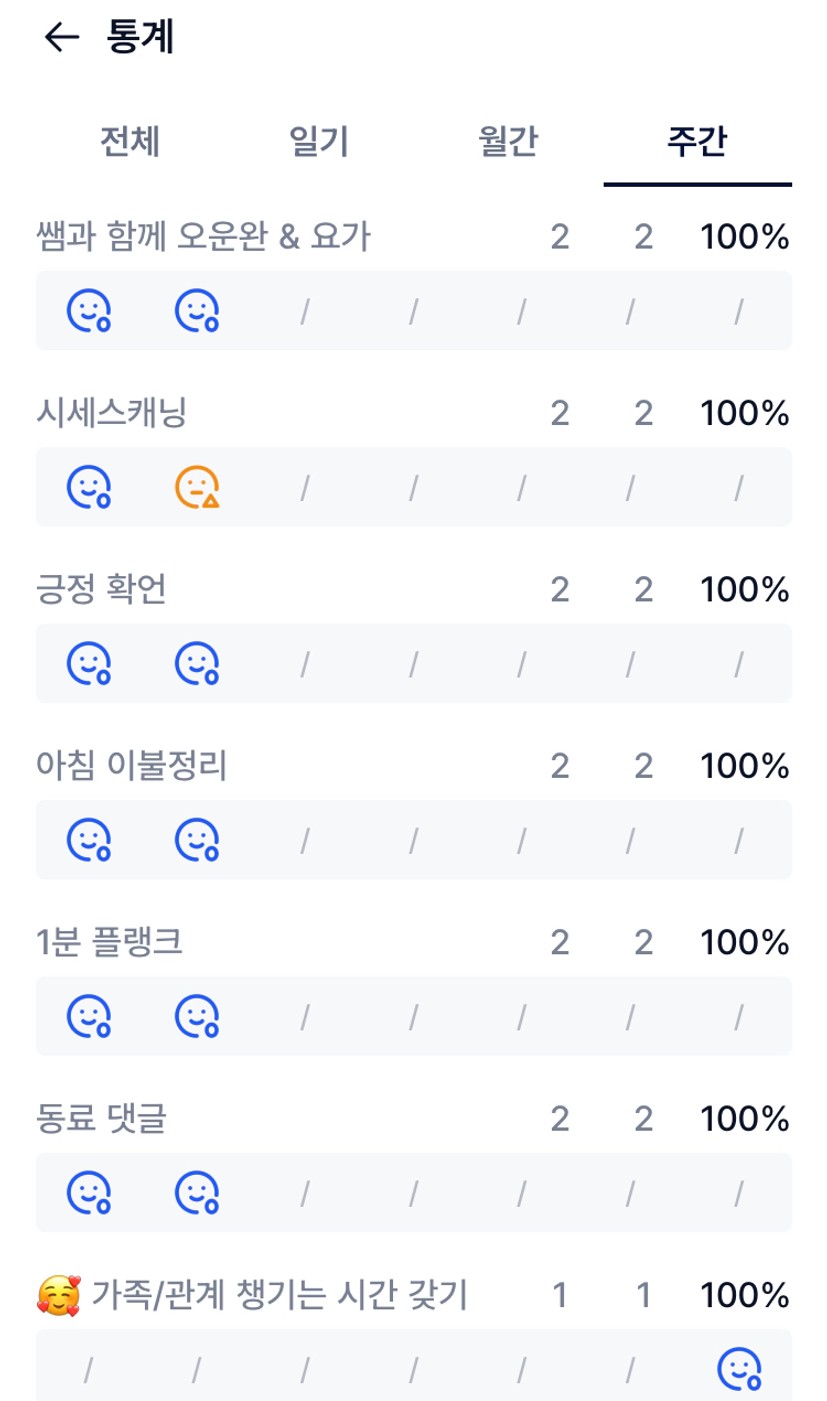Select the 주간 tab
Viewport: 827px width, 1401px height.
(x=697, y=142)
